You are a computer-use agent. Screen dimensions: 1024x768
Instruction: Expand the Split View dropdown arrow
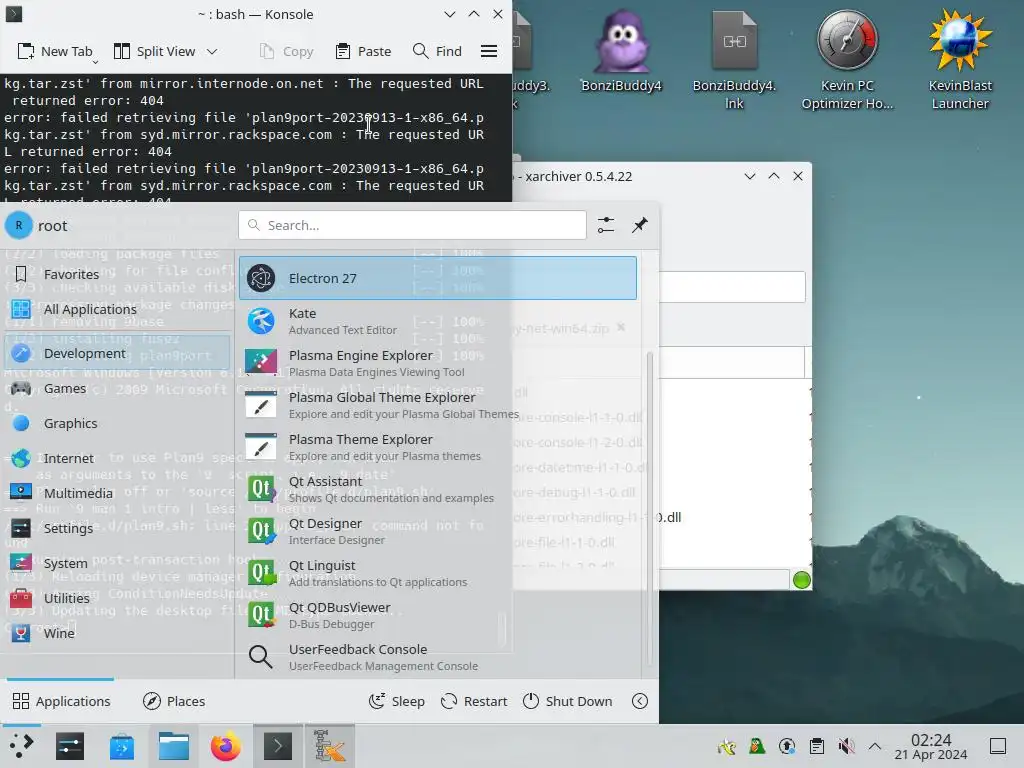212,52
